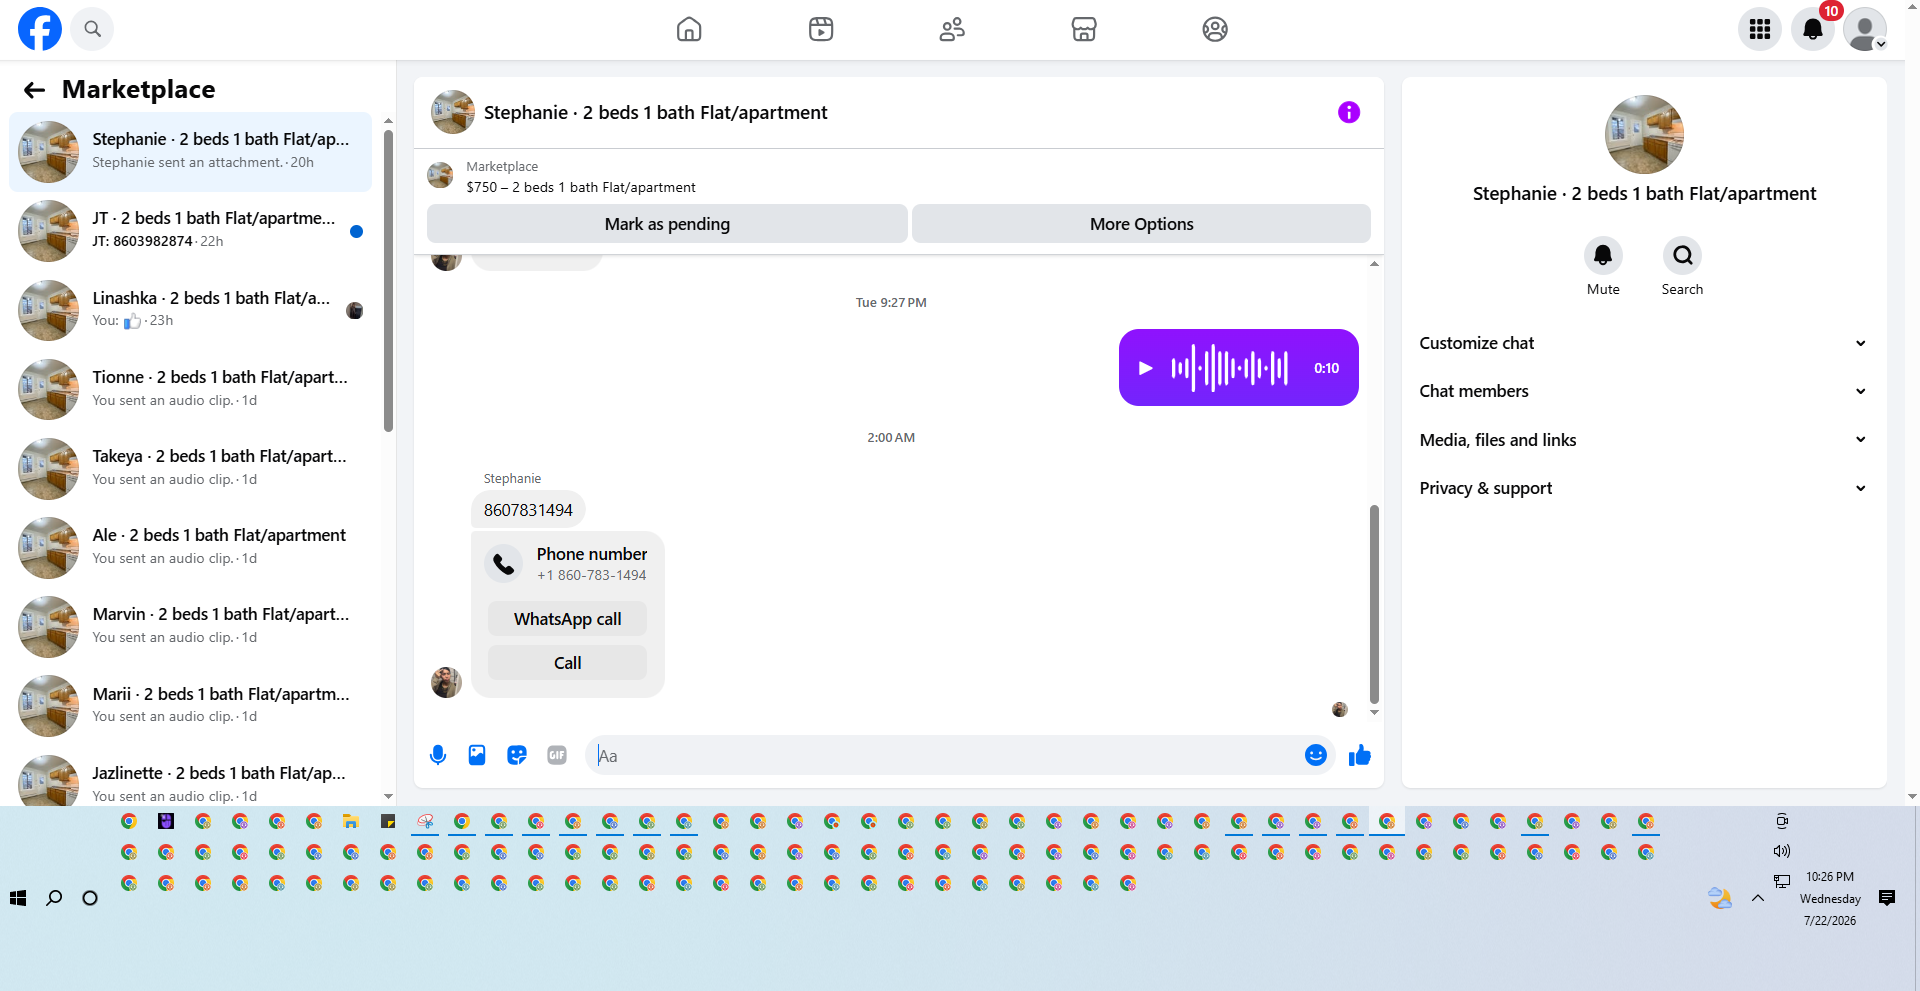Image resolution: width=1920 pixels, height=991 pixels.
Task: Focus the Aa message input field
Action: coord(945,756)
